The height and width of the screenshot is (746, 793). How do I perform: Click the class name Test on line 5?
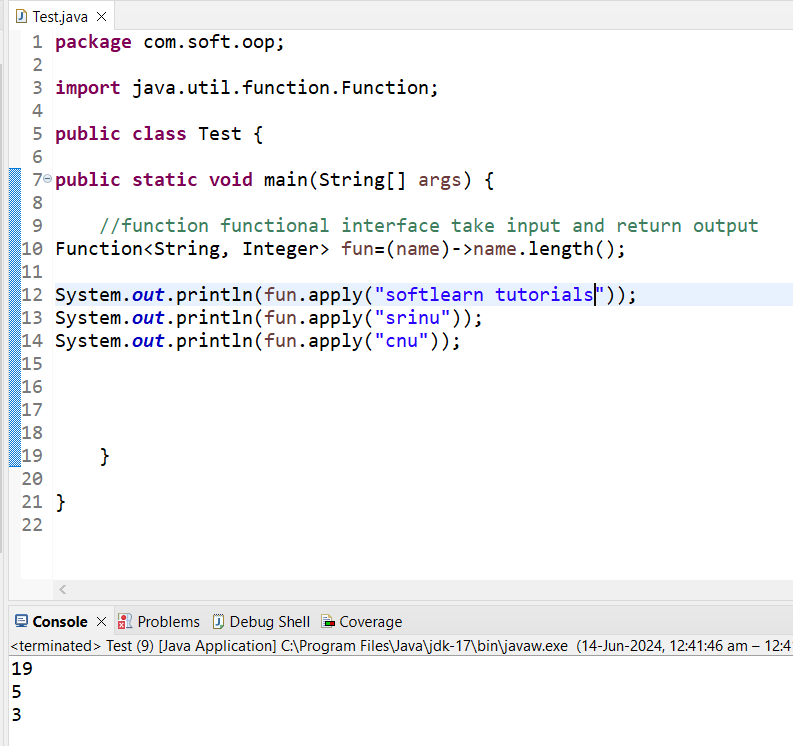click(219, 134)
